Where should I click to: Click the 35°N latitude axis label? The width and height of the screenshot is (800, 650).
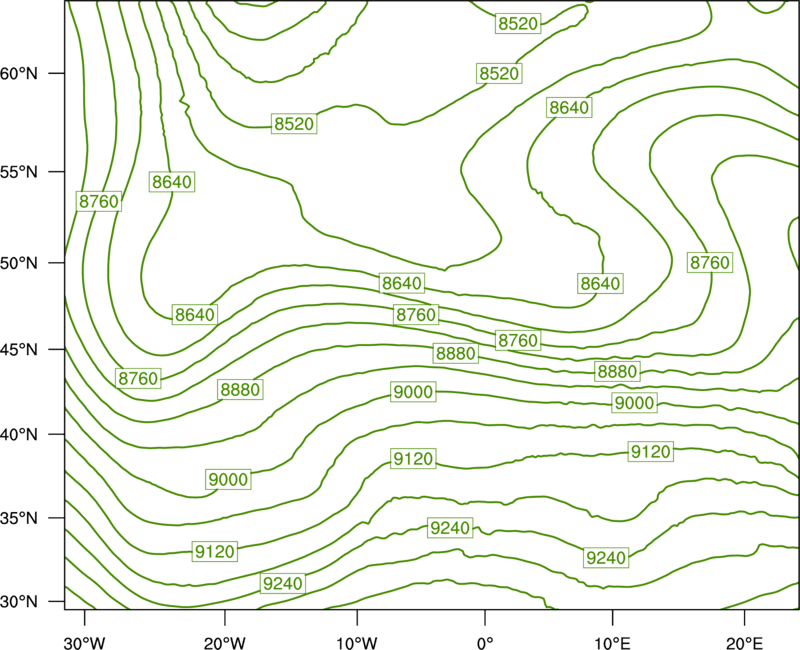click(19, 518)
